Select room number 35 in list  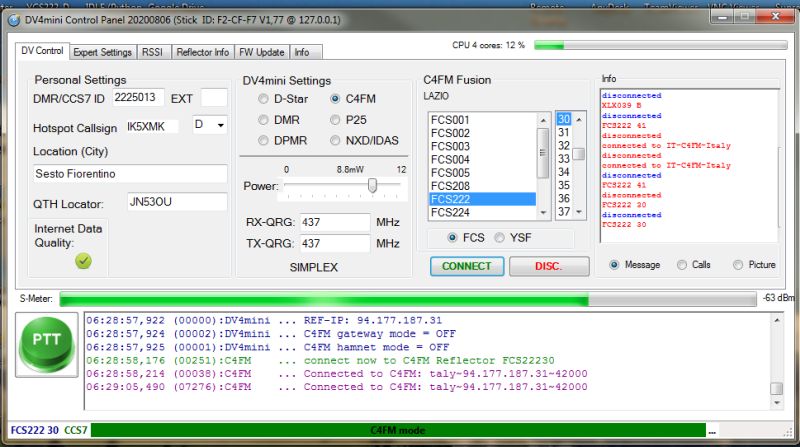564,186
